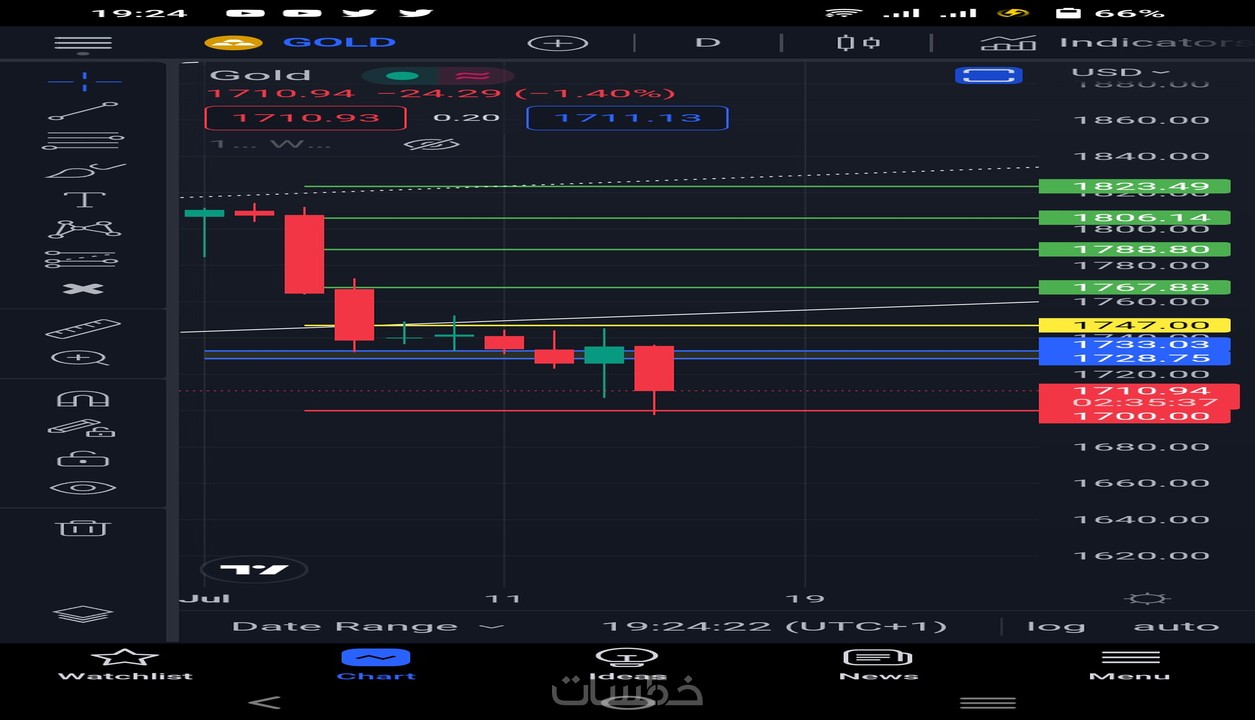Open the Object Tree panel

84,615
